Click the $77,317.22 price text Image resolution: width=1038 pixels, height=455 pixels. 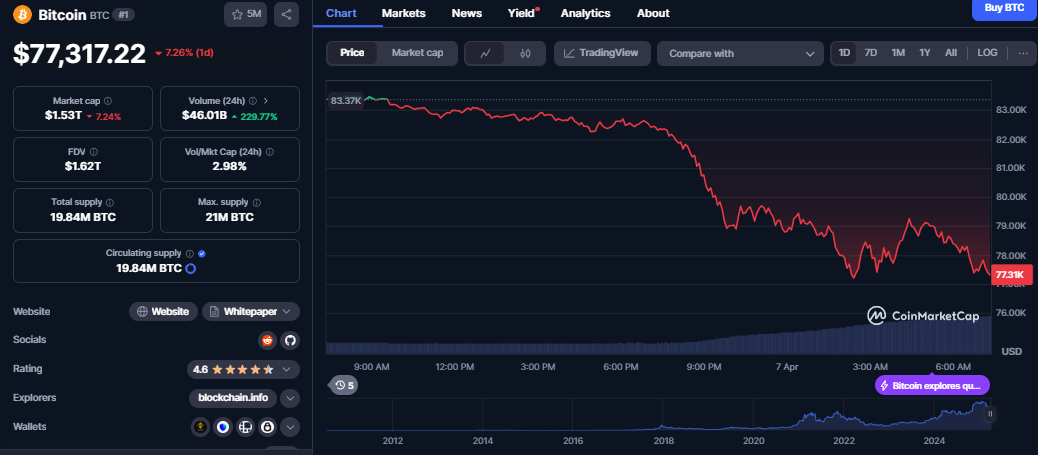79,54
